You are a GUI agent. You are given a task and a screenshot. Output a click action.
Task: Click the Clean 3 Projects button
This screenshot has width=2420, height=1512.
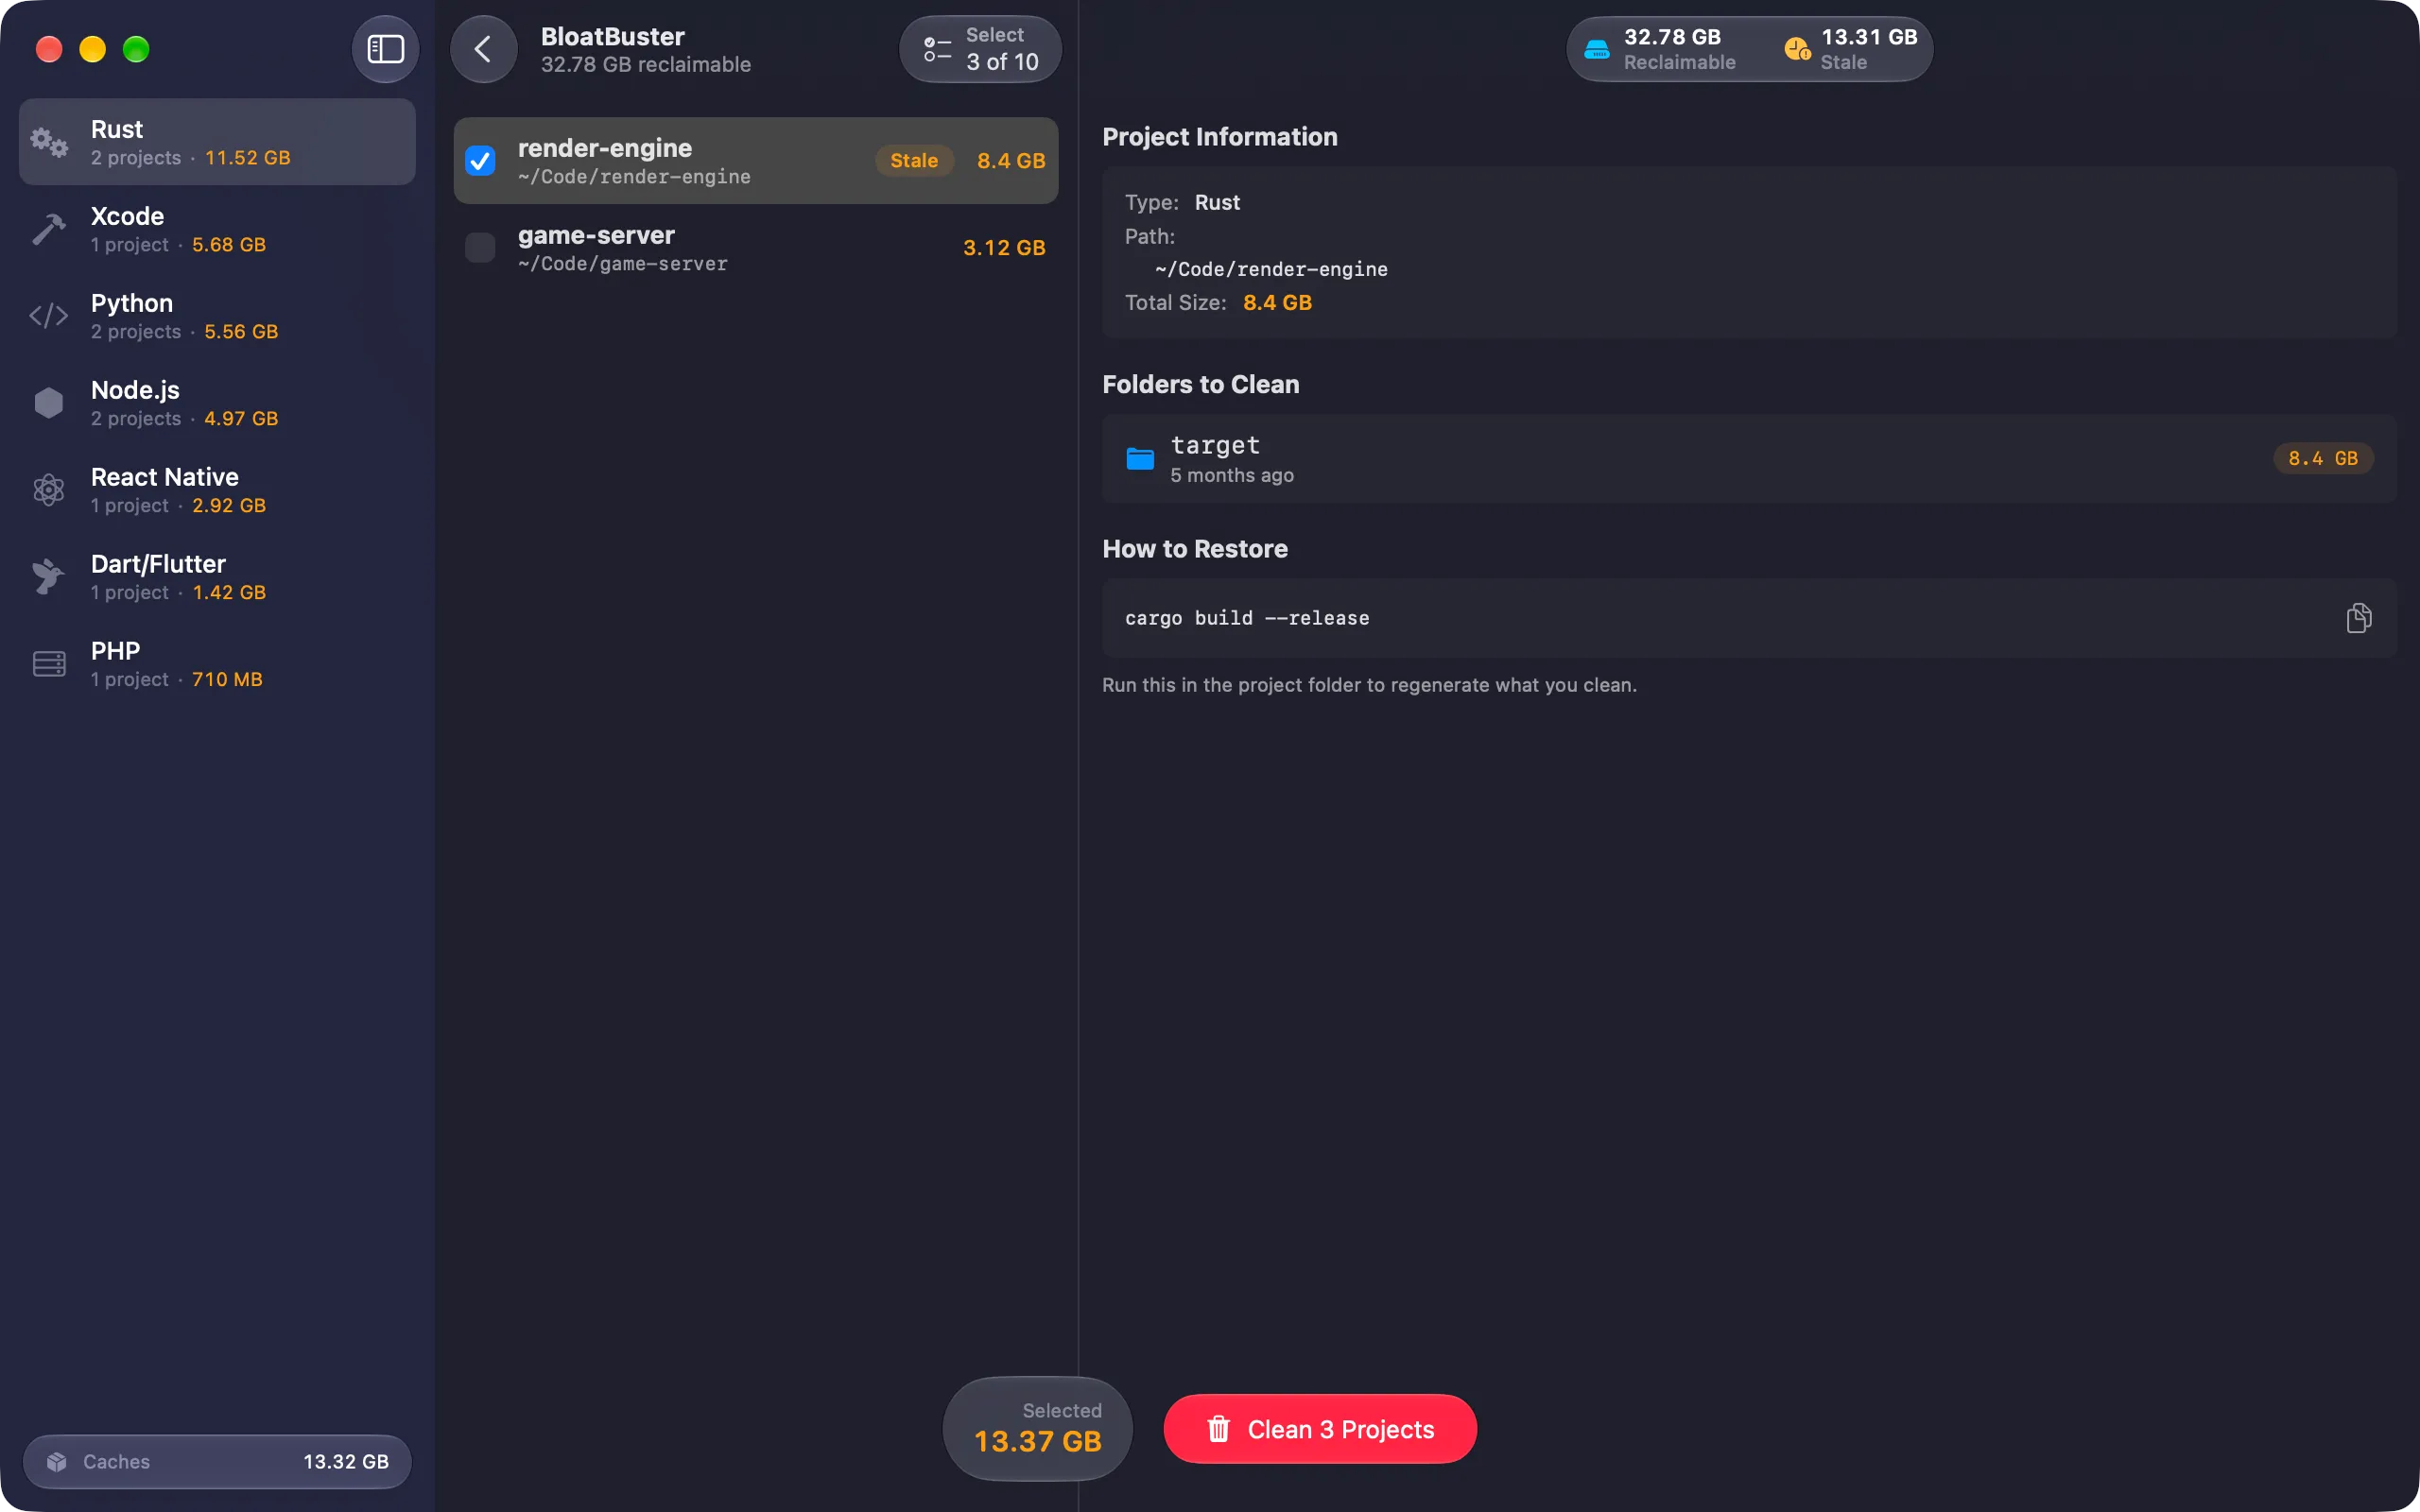click(x=1320, y=1429)
